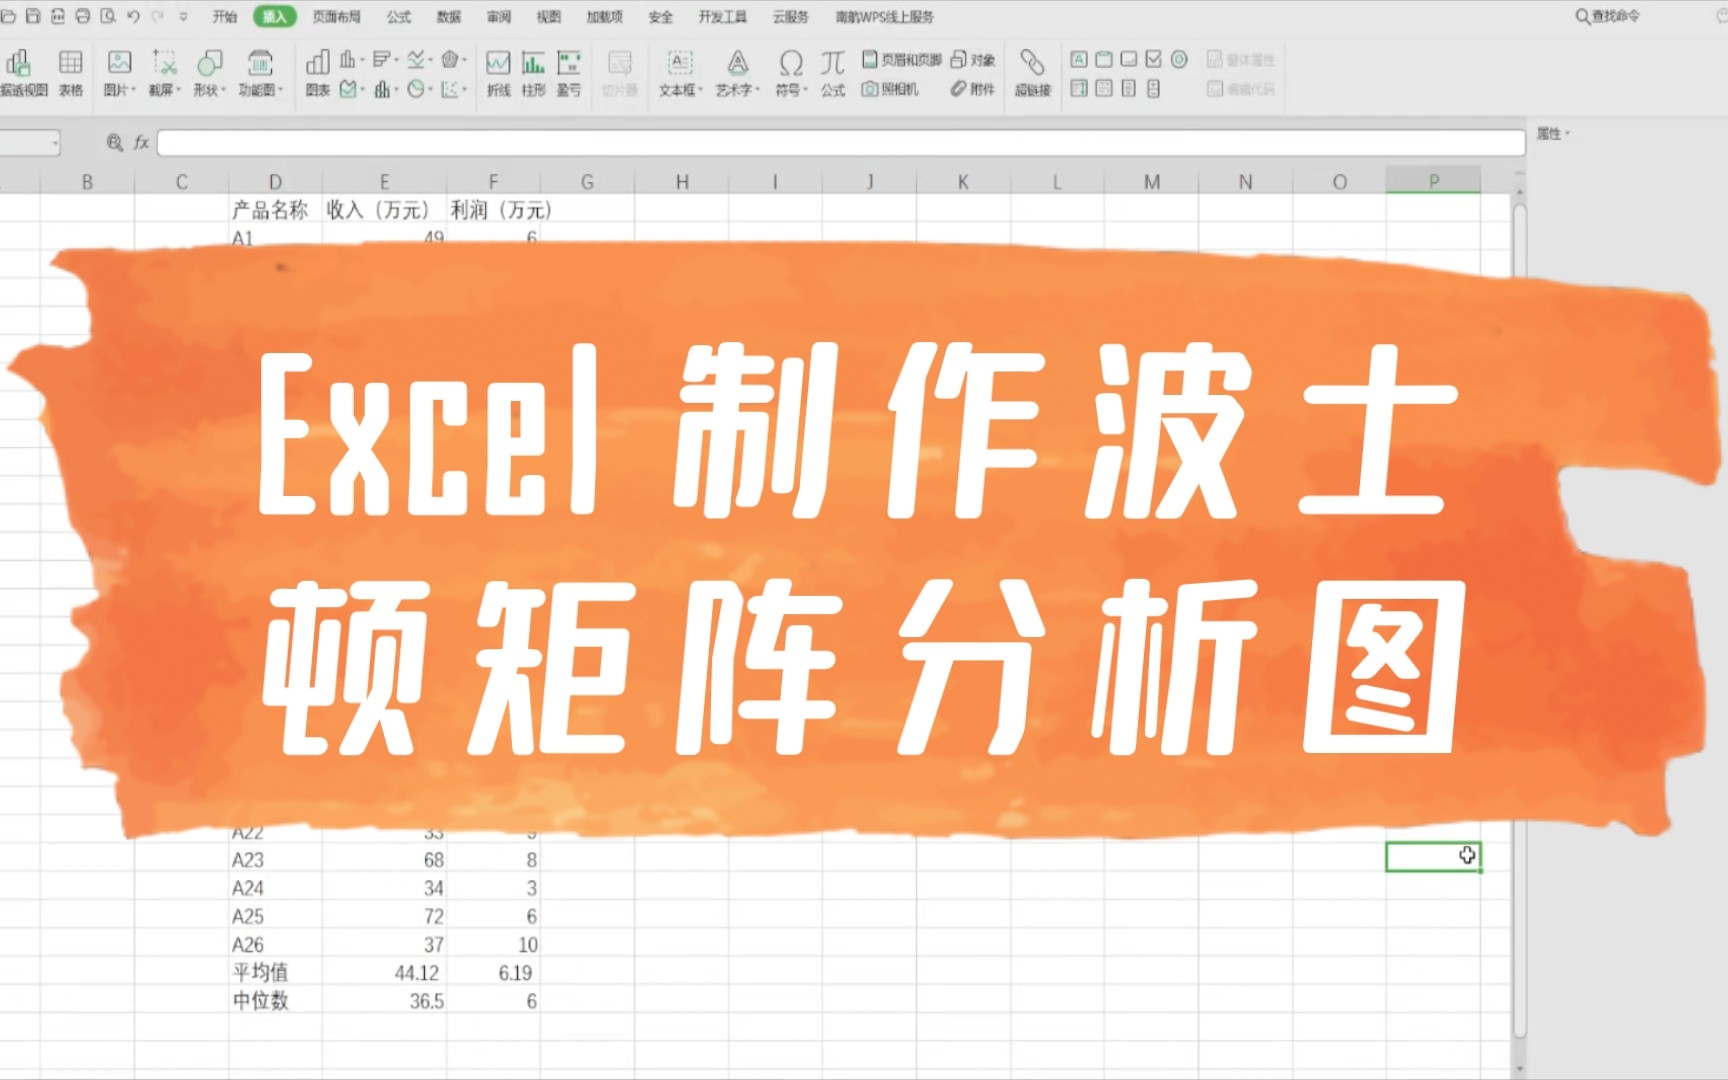Viewport: 1728px width, 1080px height.
Task: Click the 照相机 camera tool
Action: click(890, 89)
